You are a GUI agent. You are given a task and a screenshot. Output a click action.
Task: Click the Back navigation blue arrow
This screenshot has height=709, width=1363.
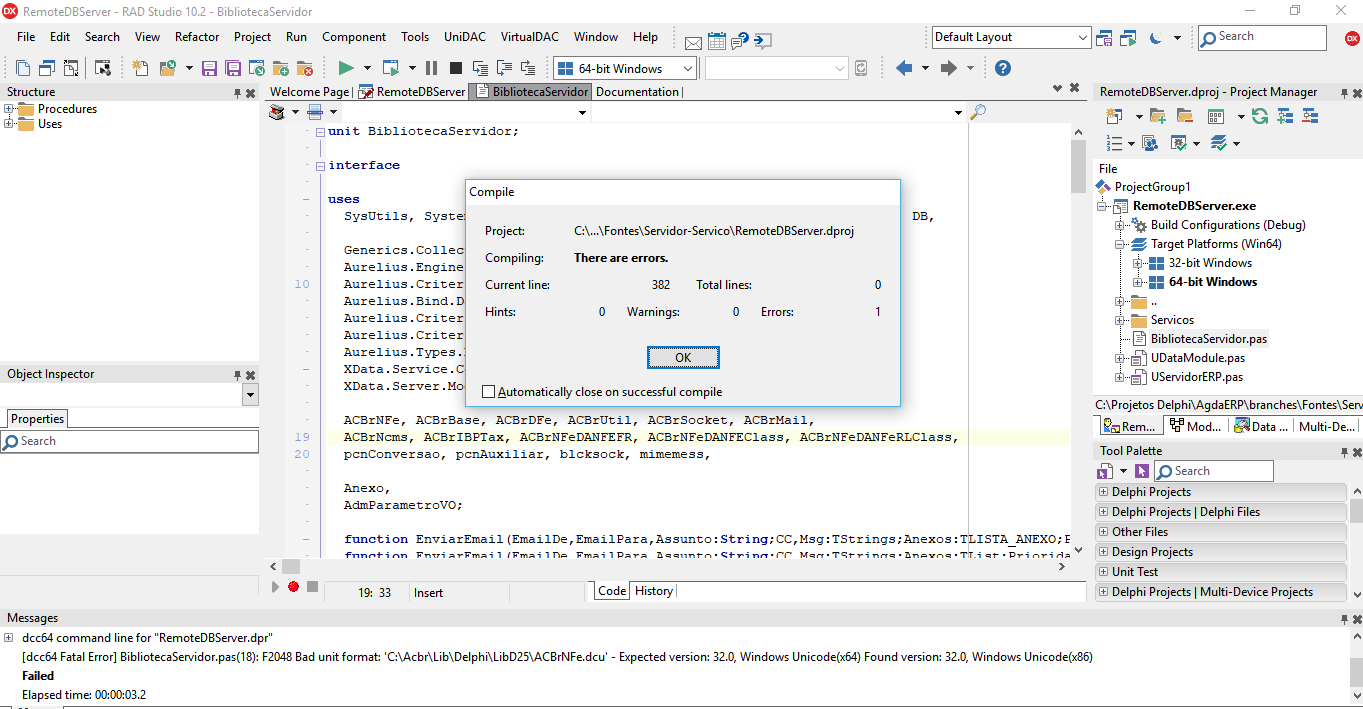click(904, 68)
